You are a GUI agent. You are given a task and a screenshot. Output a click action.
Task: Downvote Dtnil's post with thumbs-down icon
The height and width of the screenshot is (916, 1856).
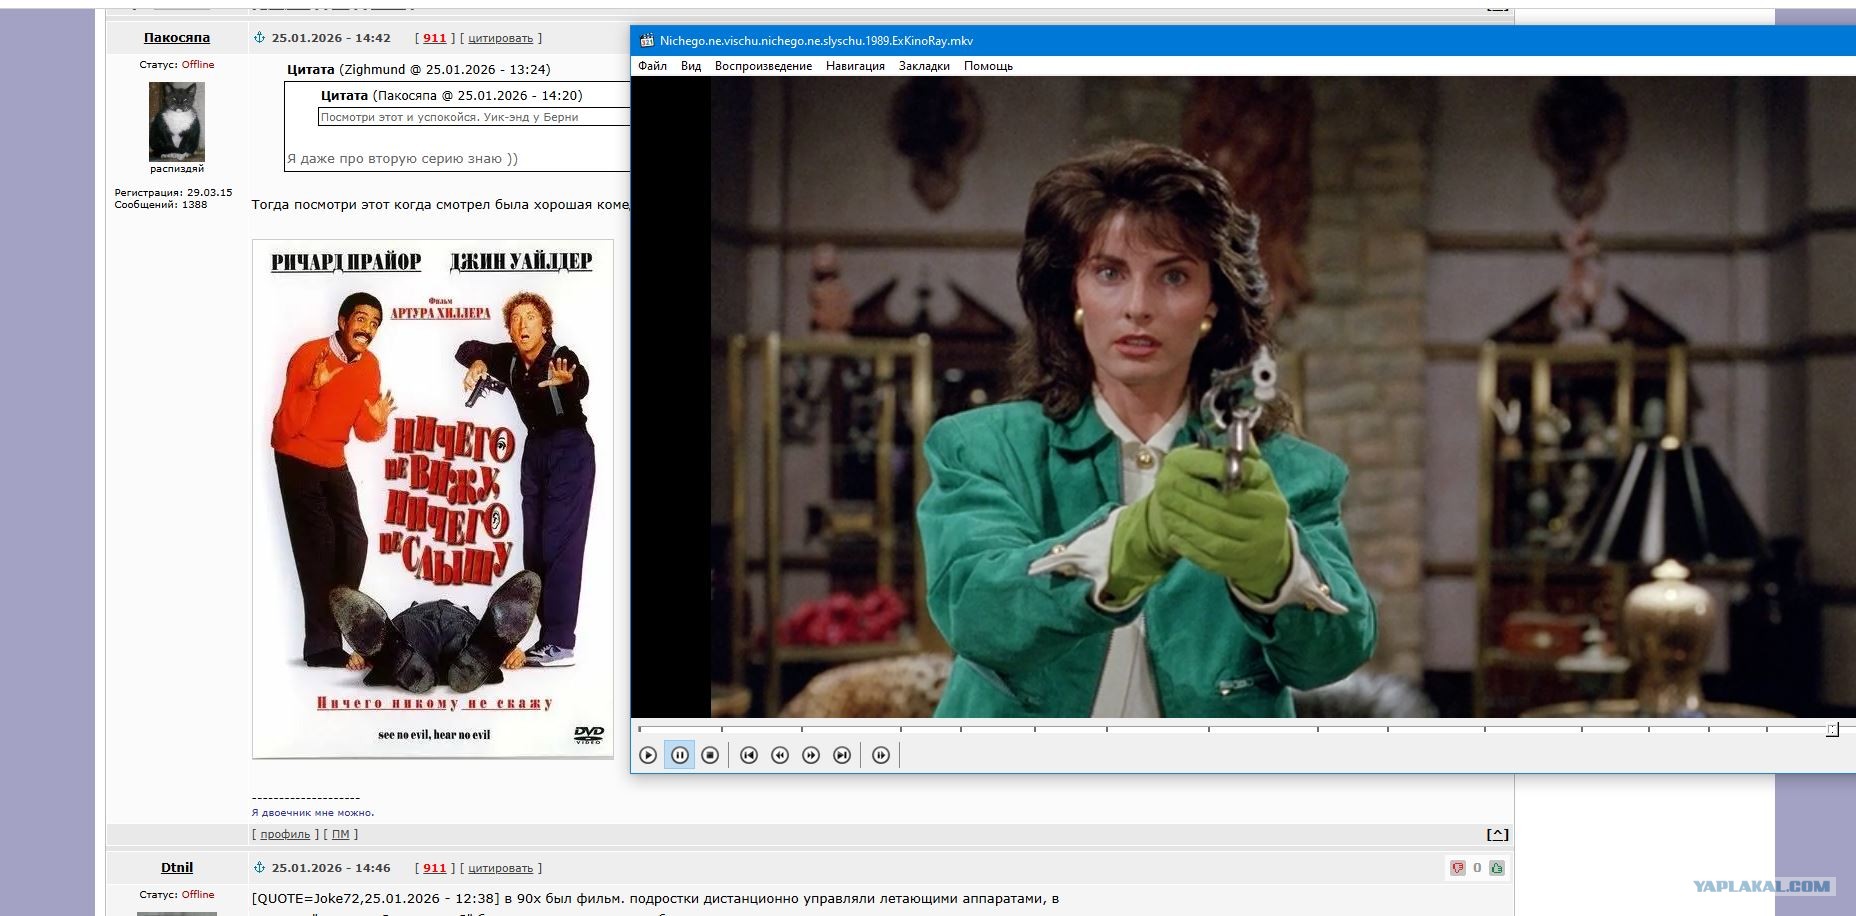point(1457,868)
